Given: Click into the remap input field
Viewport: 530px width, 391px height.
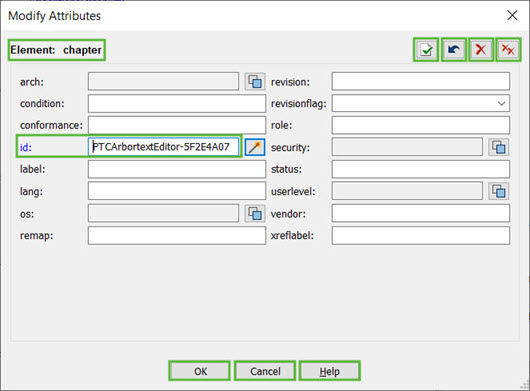Looking at the screenshot, I should (177, 235).
